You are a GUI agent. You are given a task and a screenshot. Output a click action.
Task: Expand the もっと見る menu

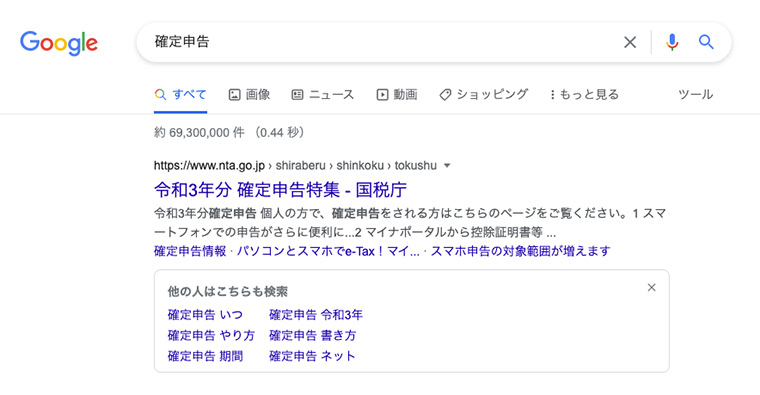(x=585, y=95)
